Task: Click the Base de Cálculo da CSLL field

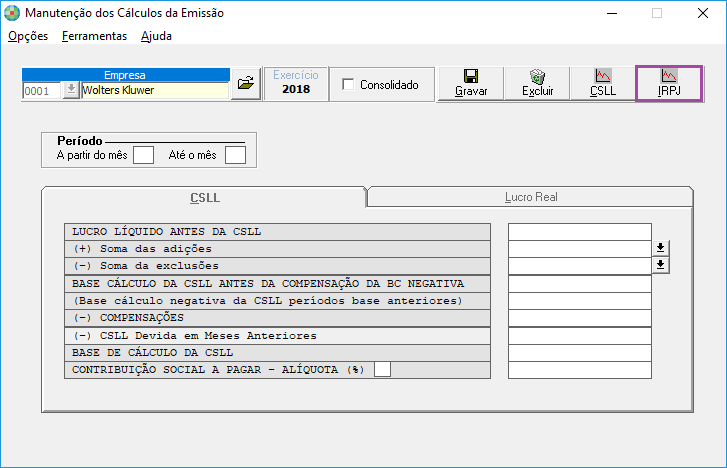Action: [580, 353]
